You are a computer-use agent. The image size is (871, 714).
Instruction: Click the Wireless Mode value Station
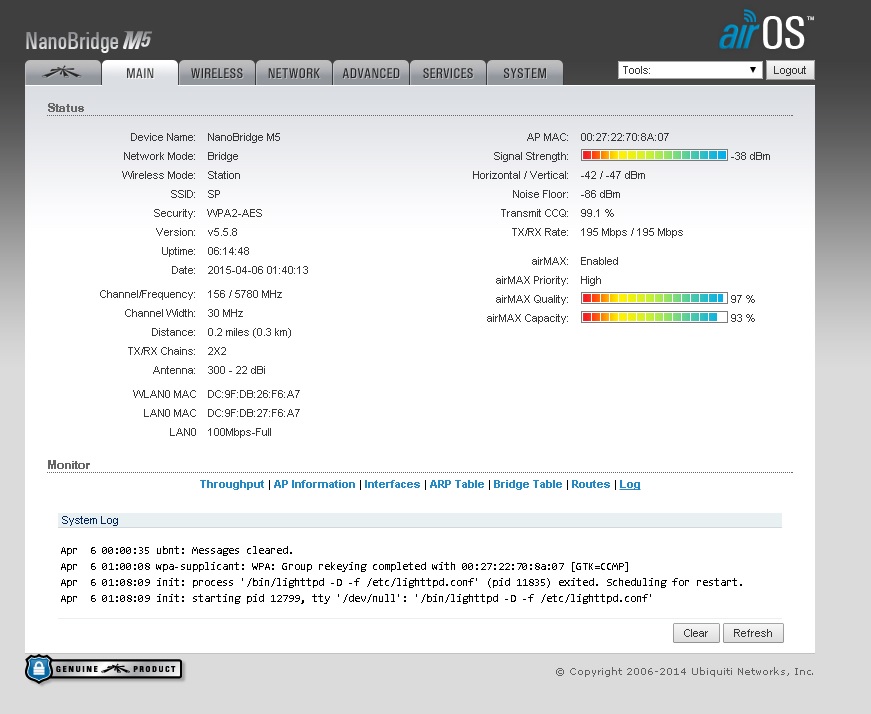224,175
